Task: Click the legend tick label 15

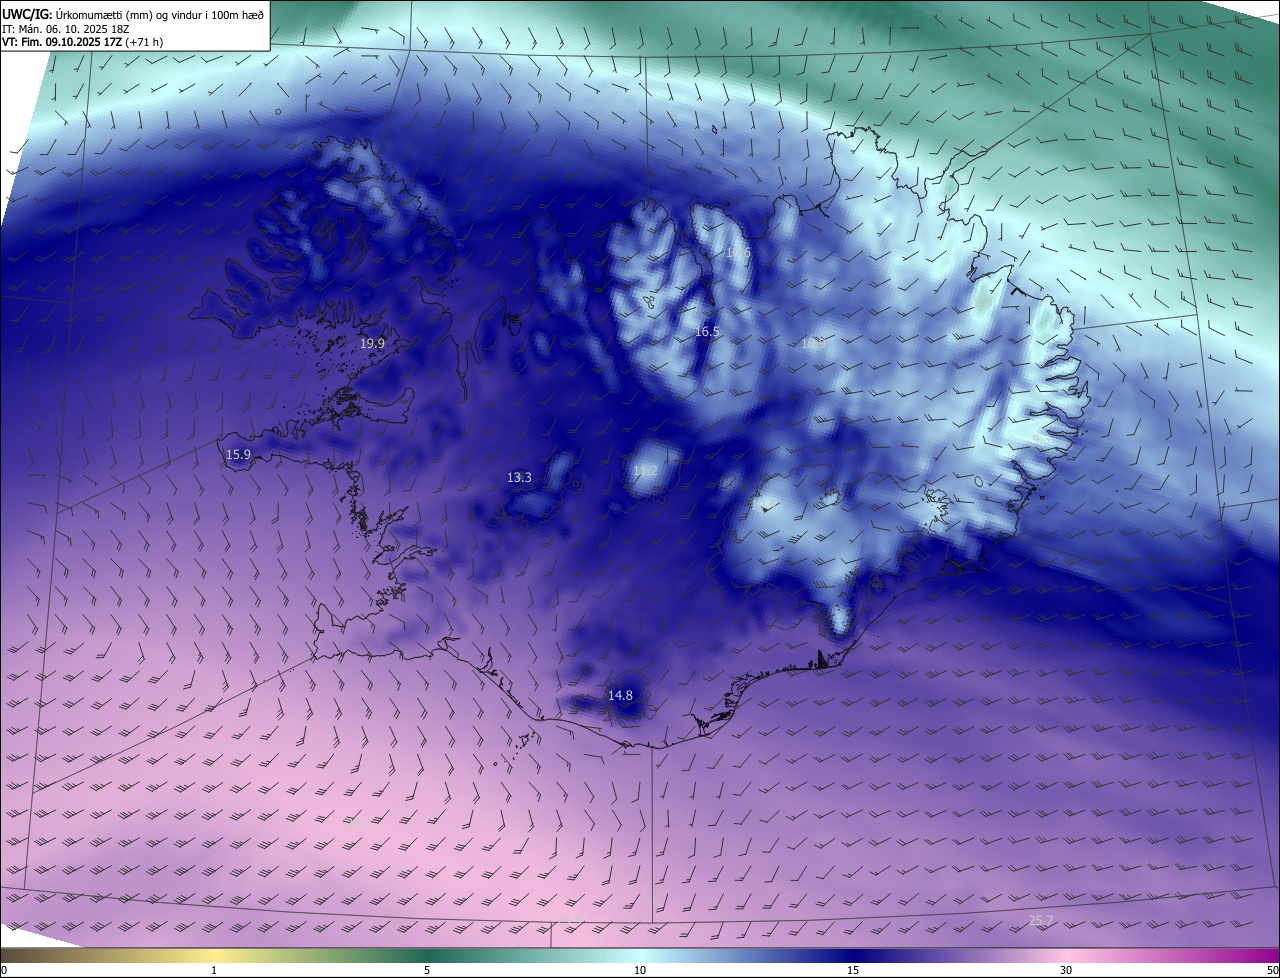Action: point(853,970)
